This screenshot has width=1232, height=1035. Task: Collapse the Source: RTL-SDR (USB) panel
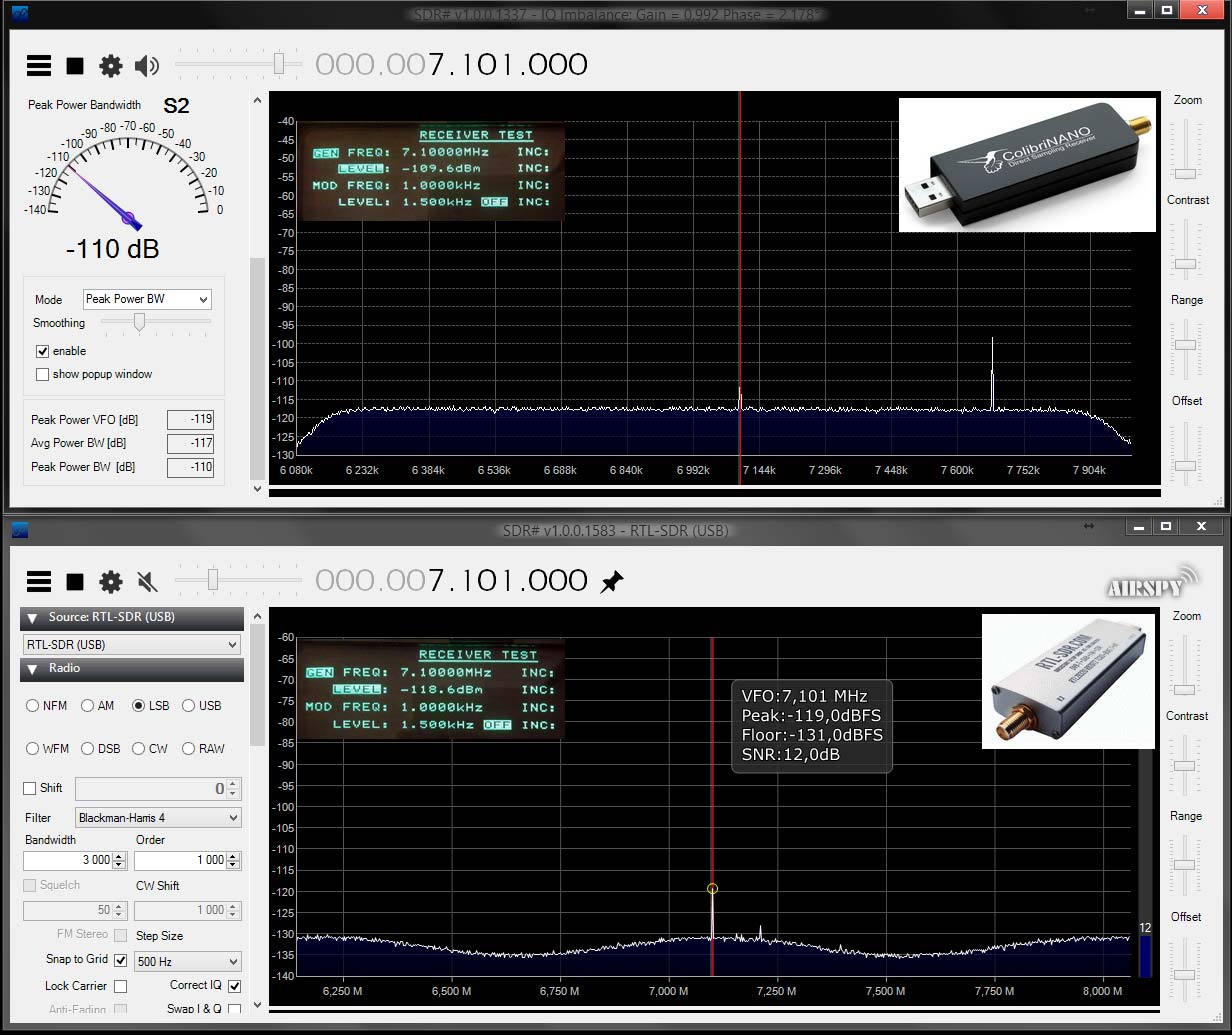click(x=32, y=618)
